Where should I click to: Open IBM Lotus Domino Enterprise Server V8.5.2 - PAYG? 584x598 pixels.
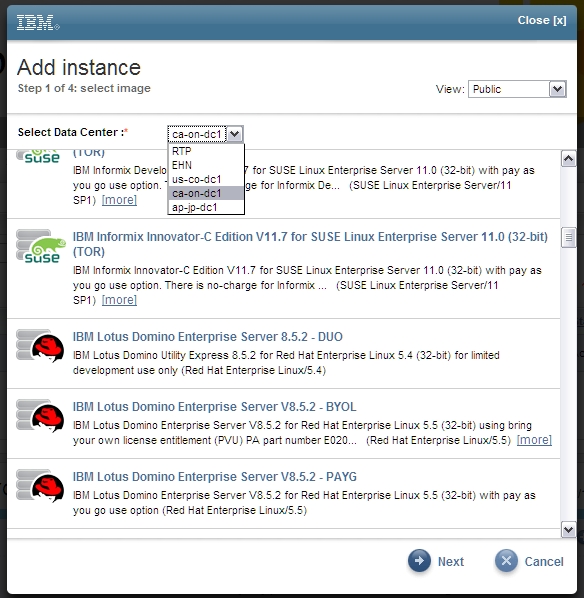215,477
